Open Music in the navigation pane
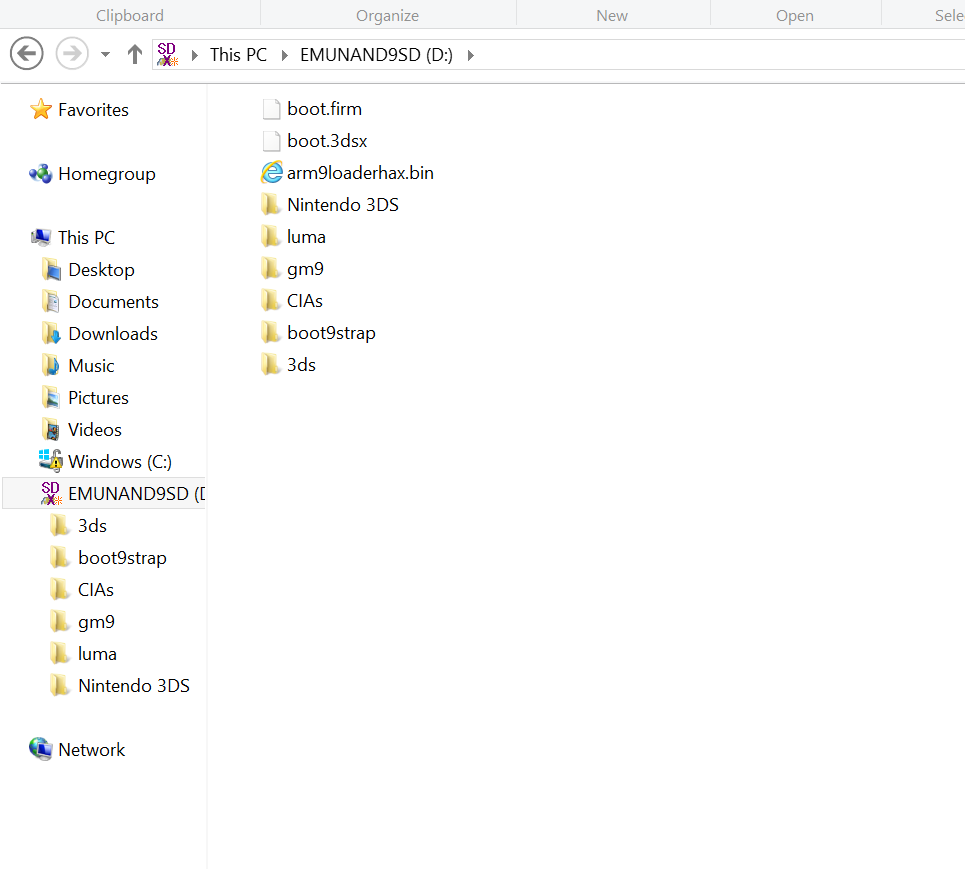Screen dimensions: 965x869 click(91, 366)
